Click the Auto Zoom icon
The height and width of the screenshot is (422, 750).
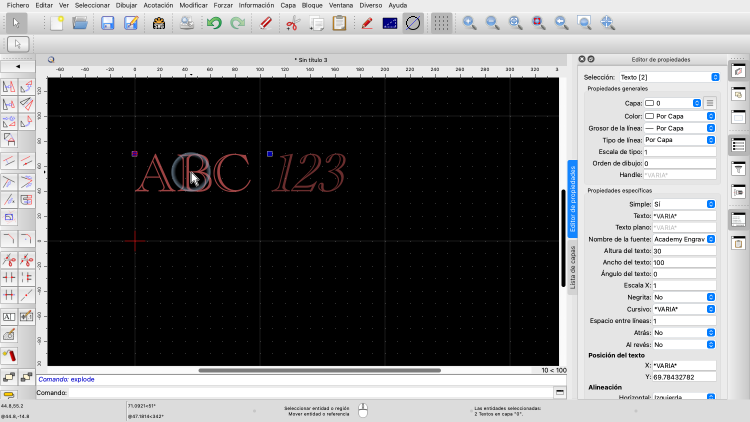pos(515,23)
